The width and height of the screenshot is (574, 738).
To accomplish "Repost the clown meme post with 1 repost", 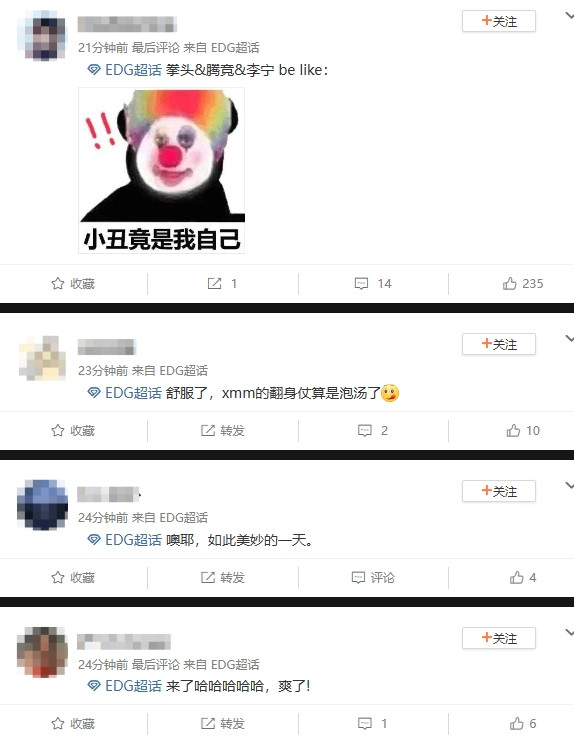I will pos(222,284).
